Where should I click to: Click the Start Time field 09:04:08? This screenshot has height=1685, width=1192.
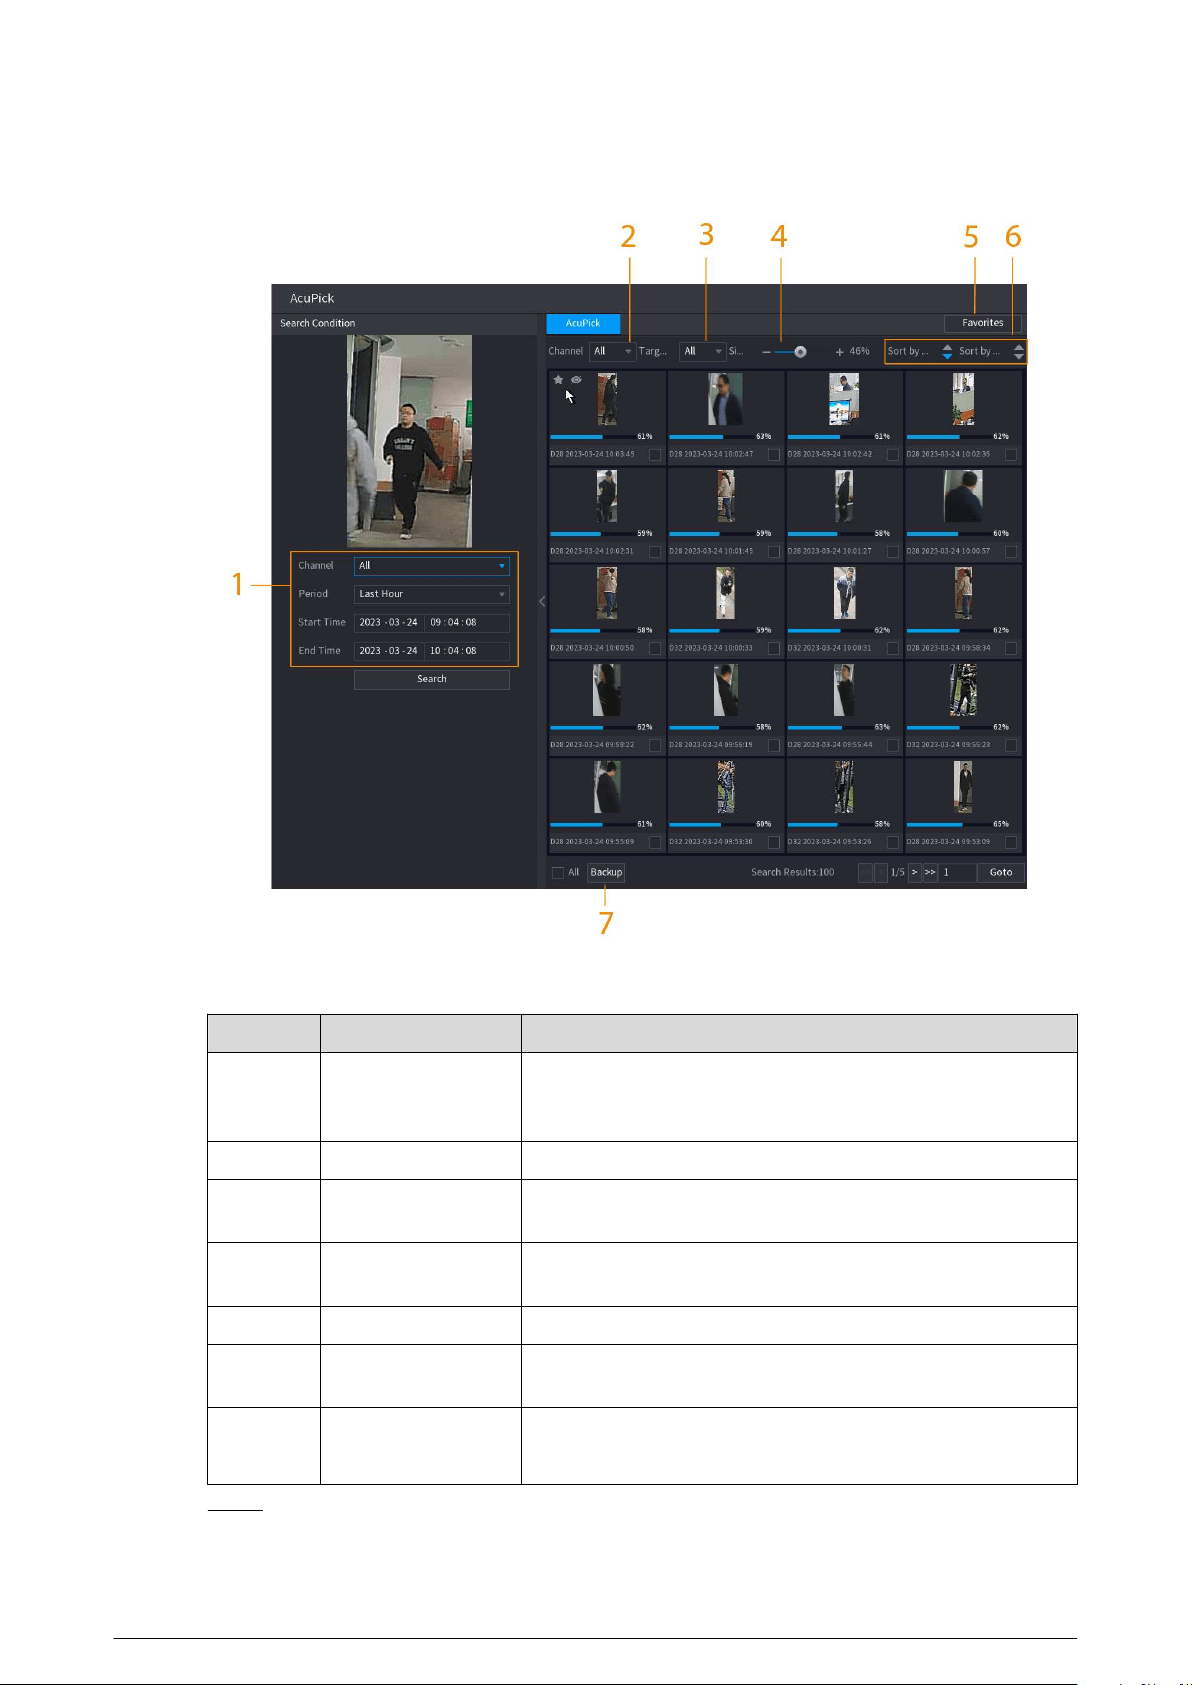[467, 622]
